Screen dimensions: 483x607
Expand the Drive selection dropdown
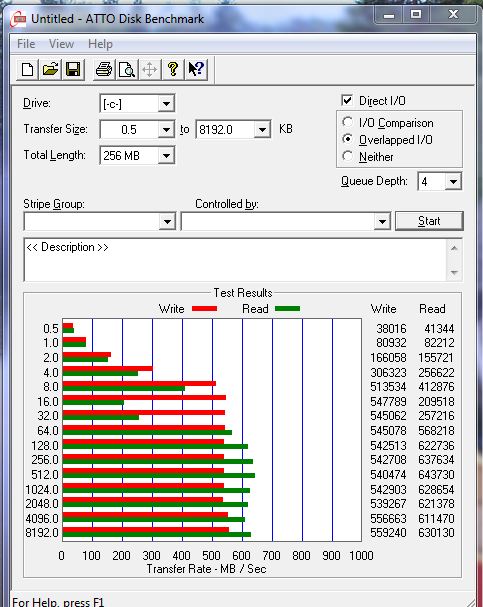pyautogui.click(x=166, y=104)
